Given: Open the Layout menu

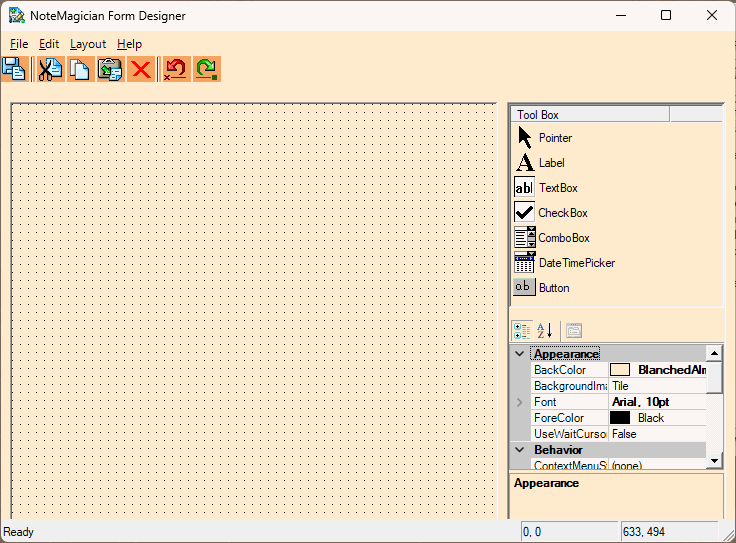Looking at the screenshot, I should [x=88, y=44].
